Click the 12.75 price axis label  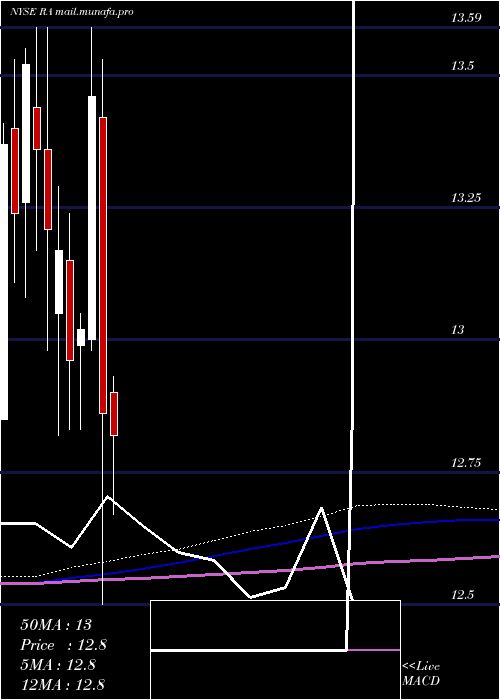click(x=467, y=462)
